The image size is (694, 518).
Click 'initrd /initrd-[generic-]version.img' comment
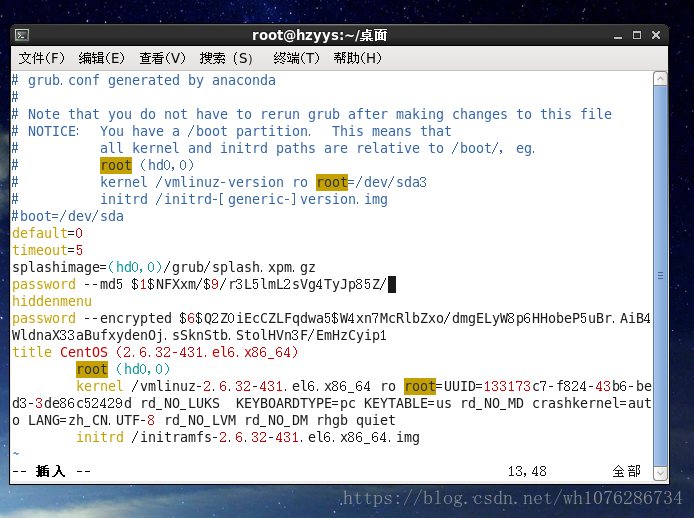tap(244, 199)
